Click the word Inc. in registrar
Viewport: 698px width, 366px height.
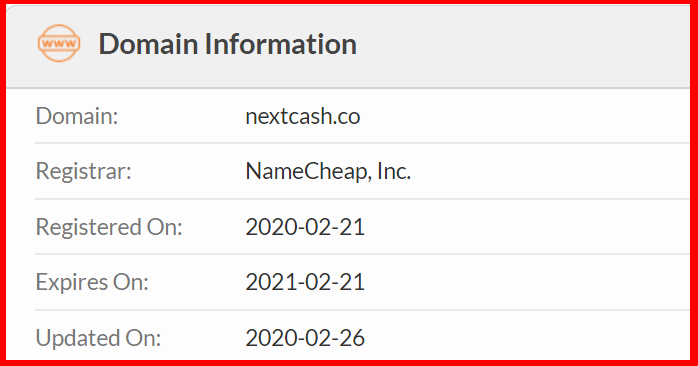click(x=394, y=171)
